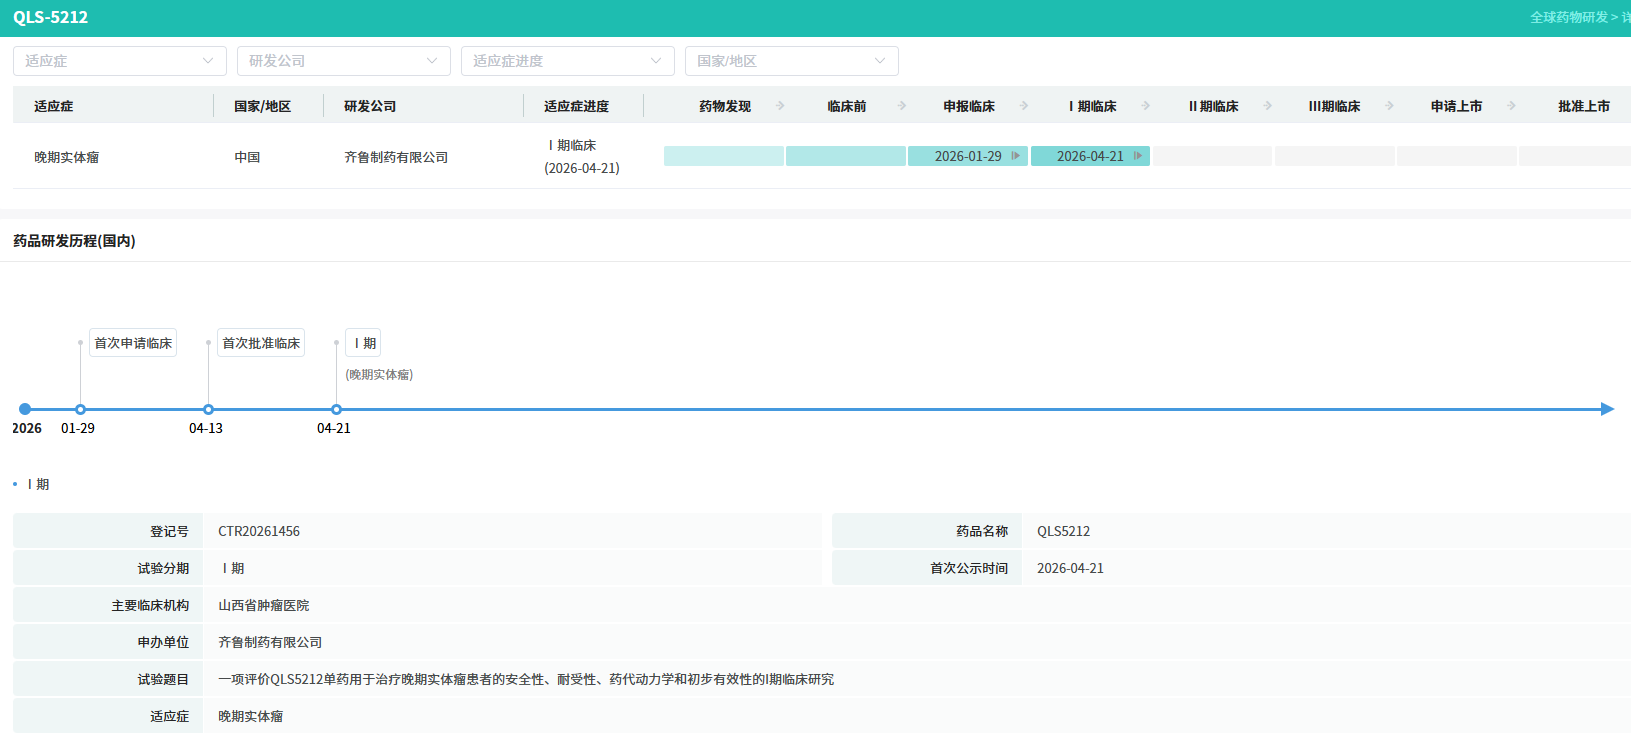1631x737 pixels.
Task: Click play arrow icon beside 2026-04-21
Action: (1138, 156)
